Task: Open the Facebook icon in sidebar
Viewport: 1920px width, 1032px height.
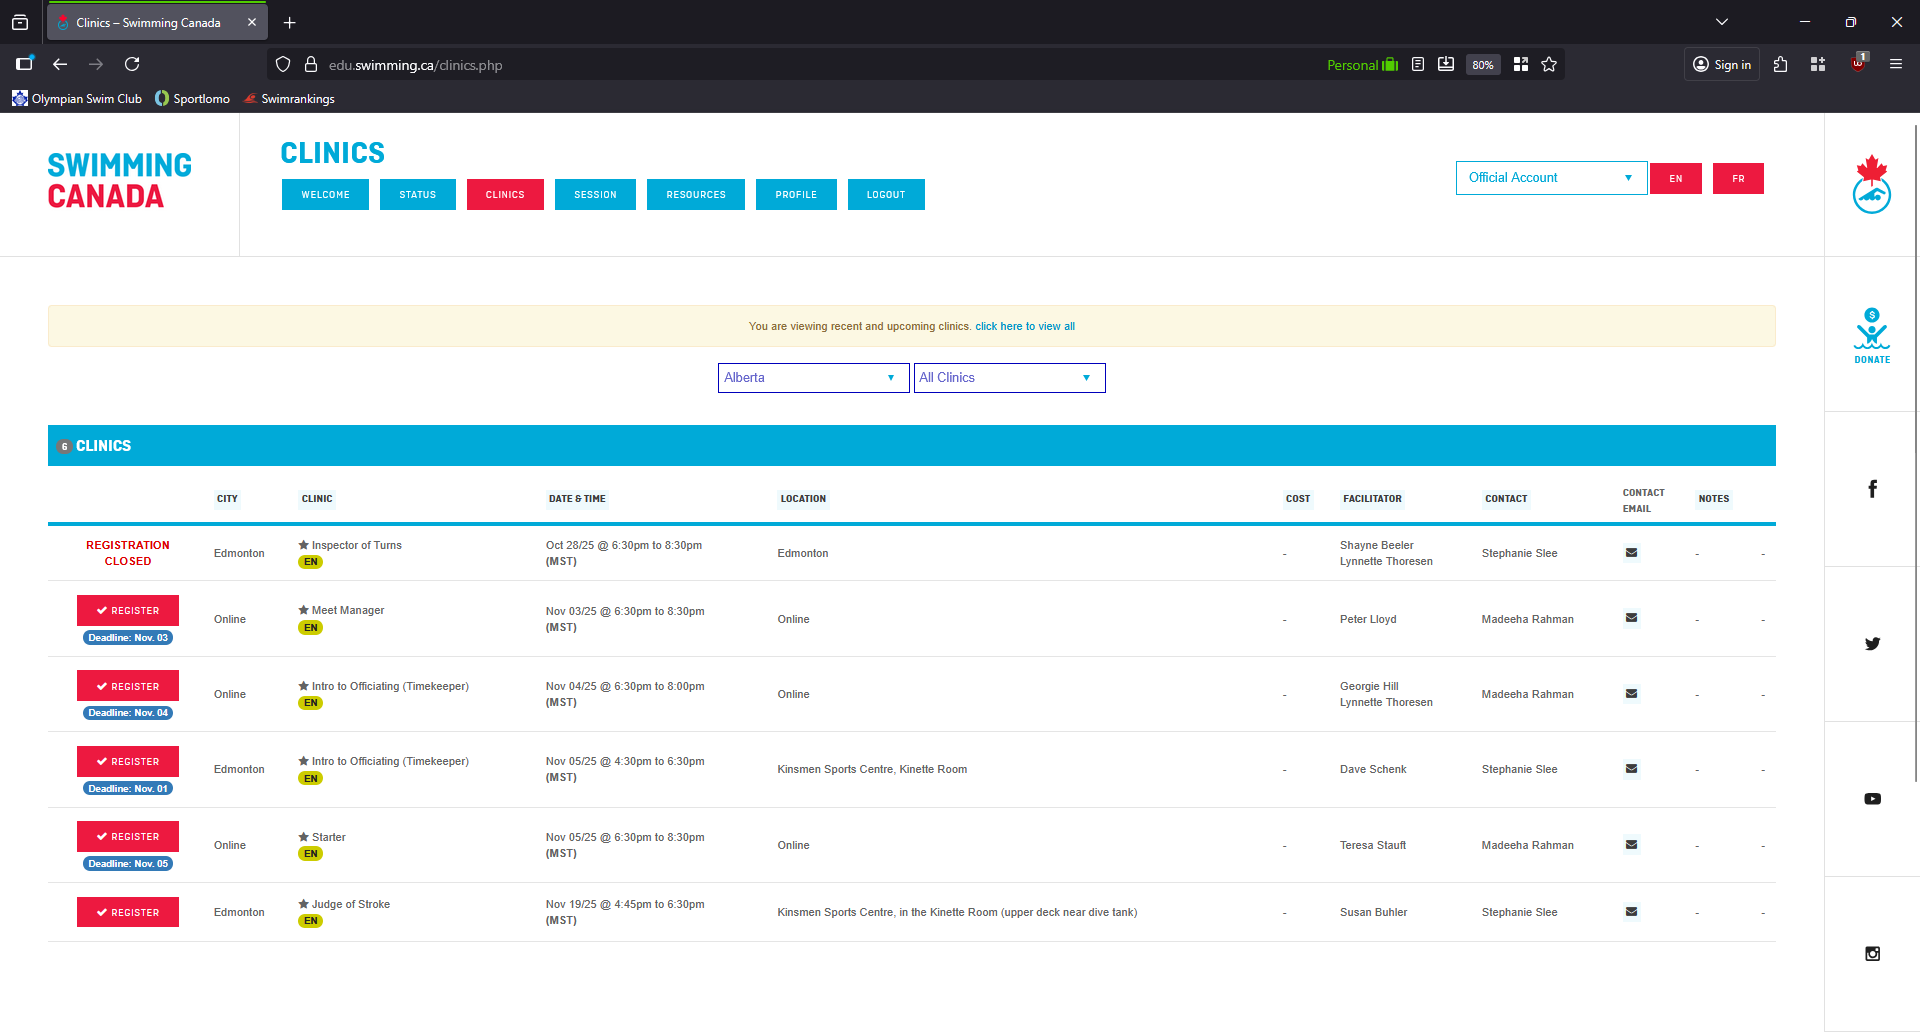Action: 1872,489
